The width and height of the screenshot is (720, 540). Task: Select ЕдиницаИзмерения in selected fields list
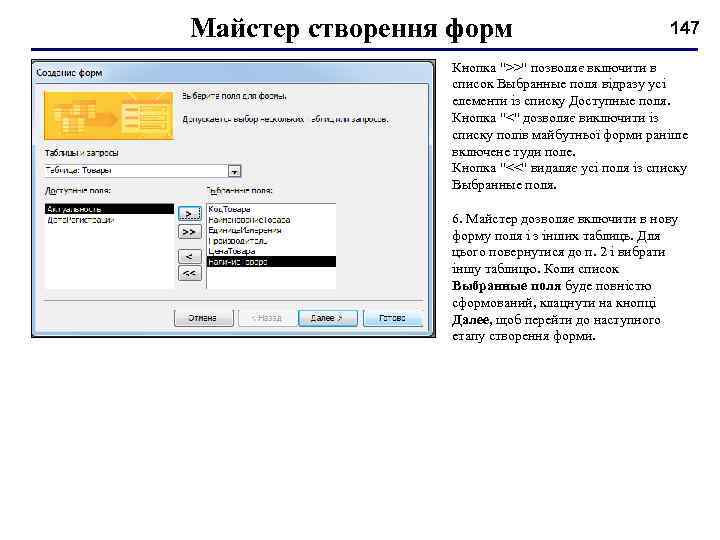click(x=271, y=230)
